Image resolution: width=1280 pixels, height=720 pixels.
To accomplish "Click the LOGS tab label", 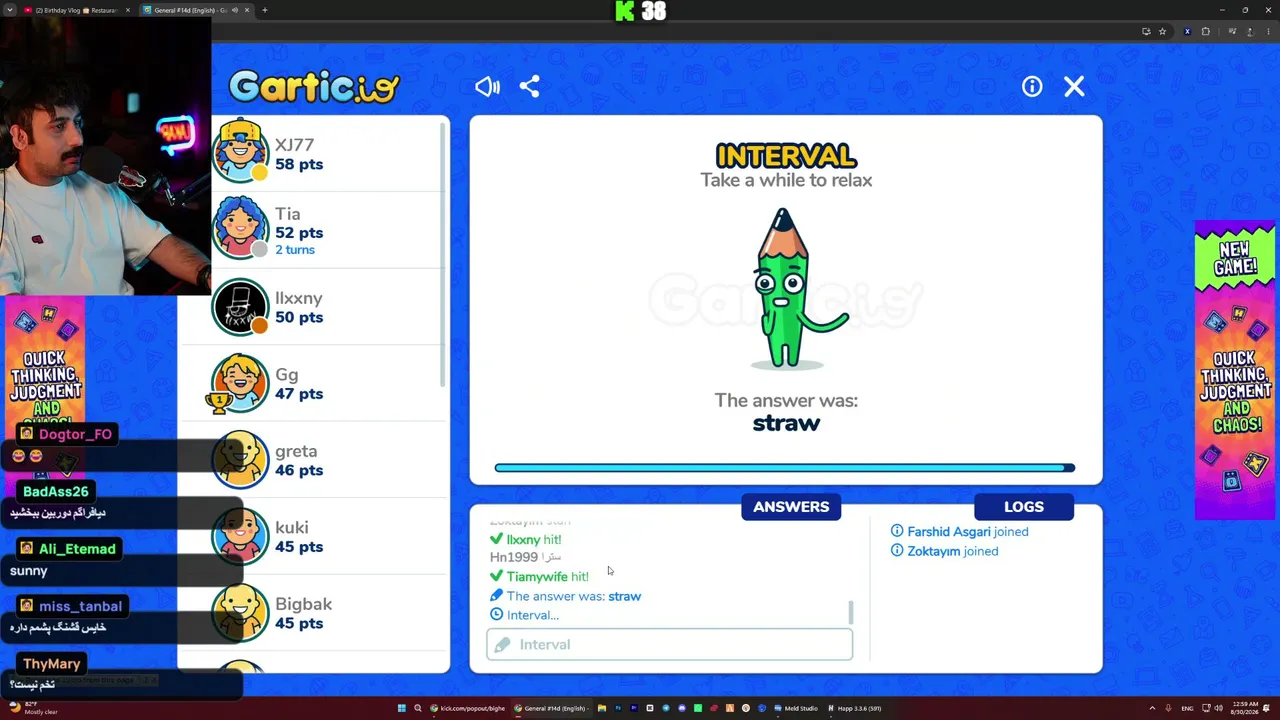I will pyautogui.click(x=1024, y=507).
